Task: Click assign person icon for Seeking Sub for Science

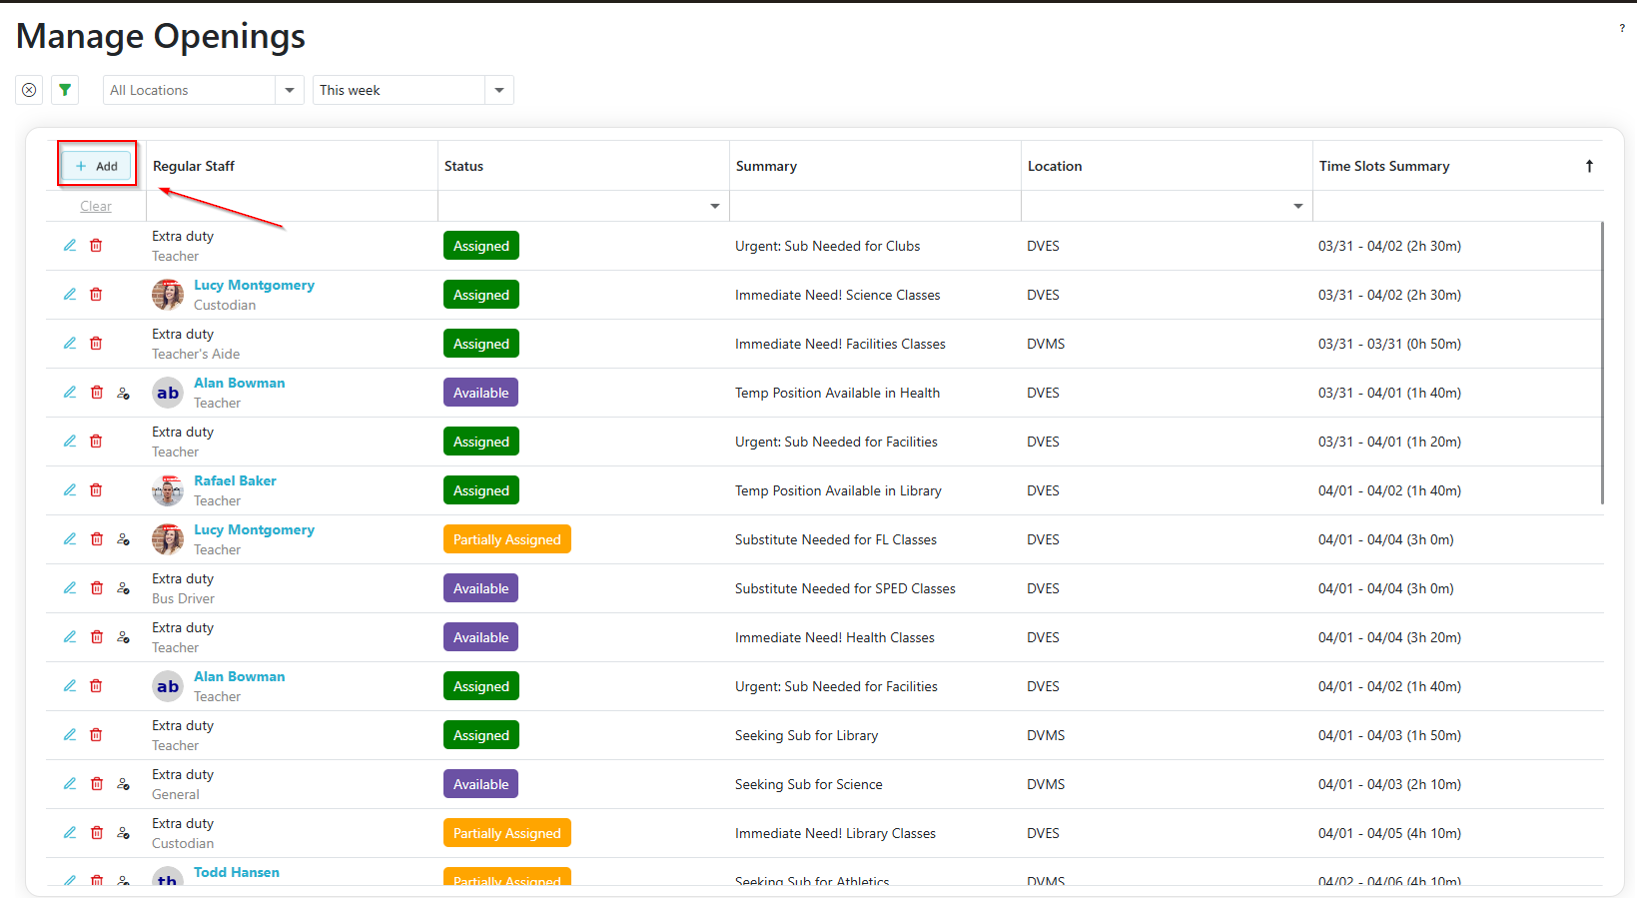Action: 123,785
